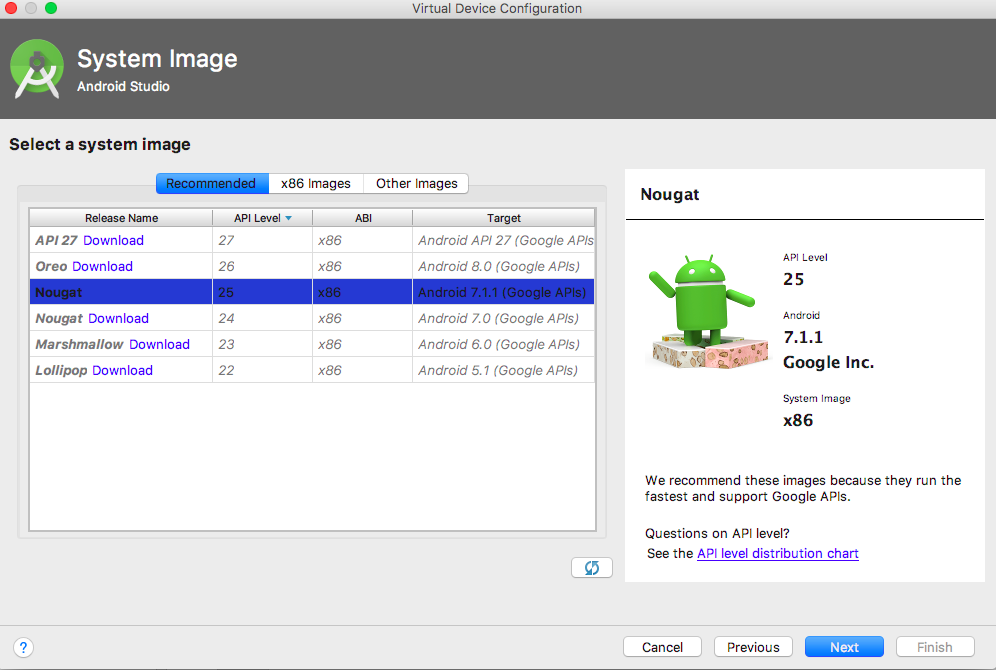This screenshot has height=670, width=996.
Task: Select the API level 23 cell
Action: [x=262, y=344]
